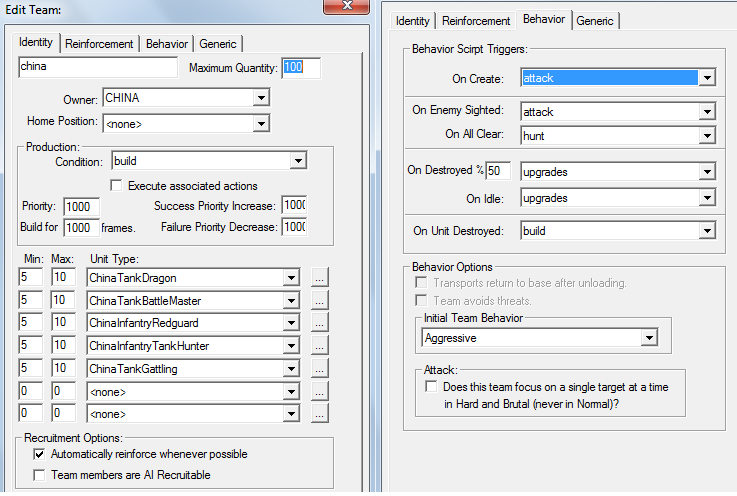Open the On All Clear hunt dropdown

[706, 134]
